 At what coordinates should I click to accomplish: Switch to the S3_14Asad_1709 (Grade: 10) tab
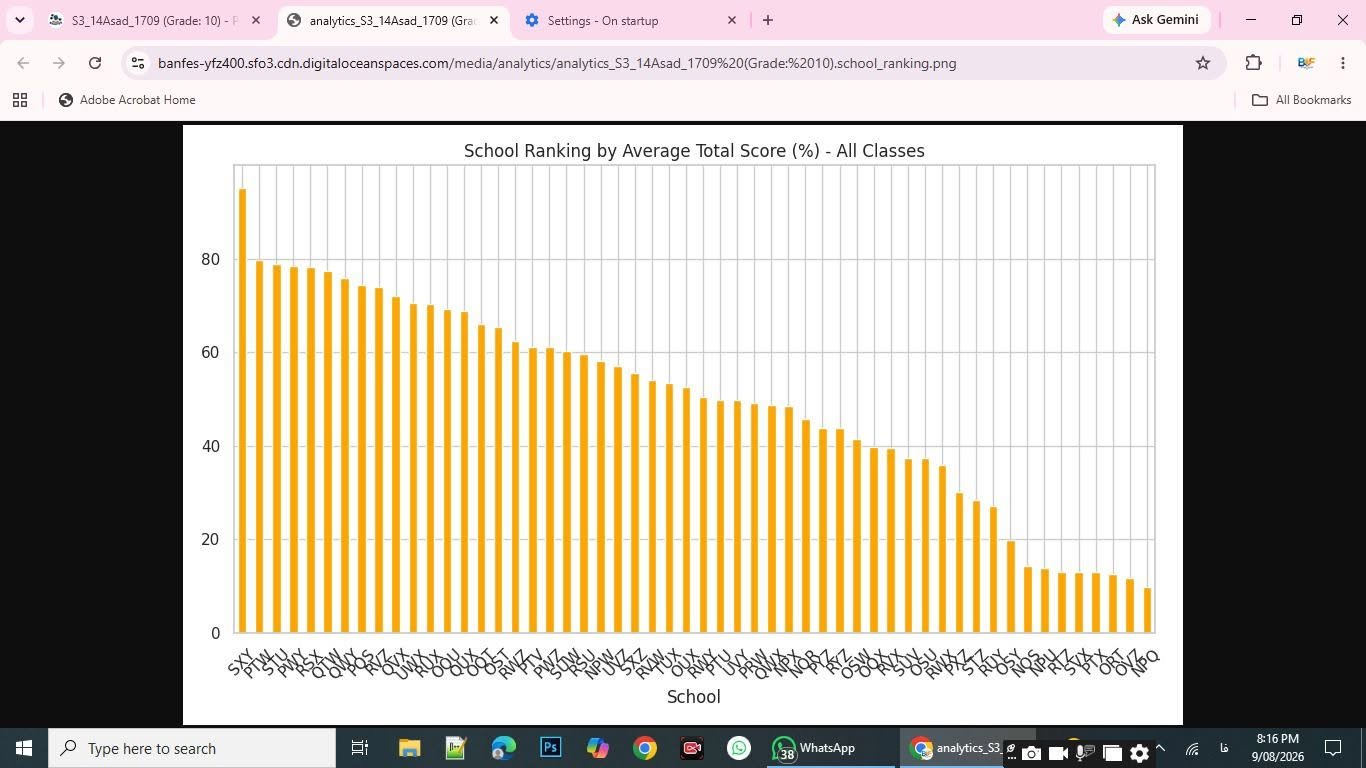pyautogui.click(x=145, y=20)
